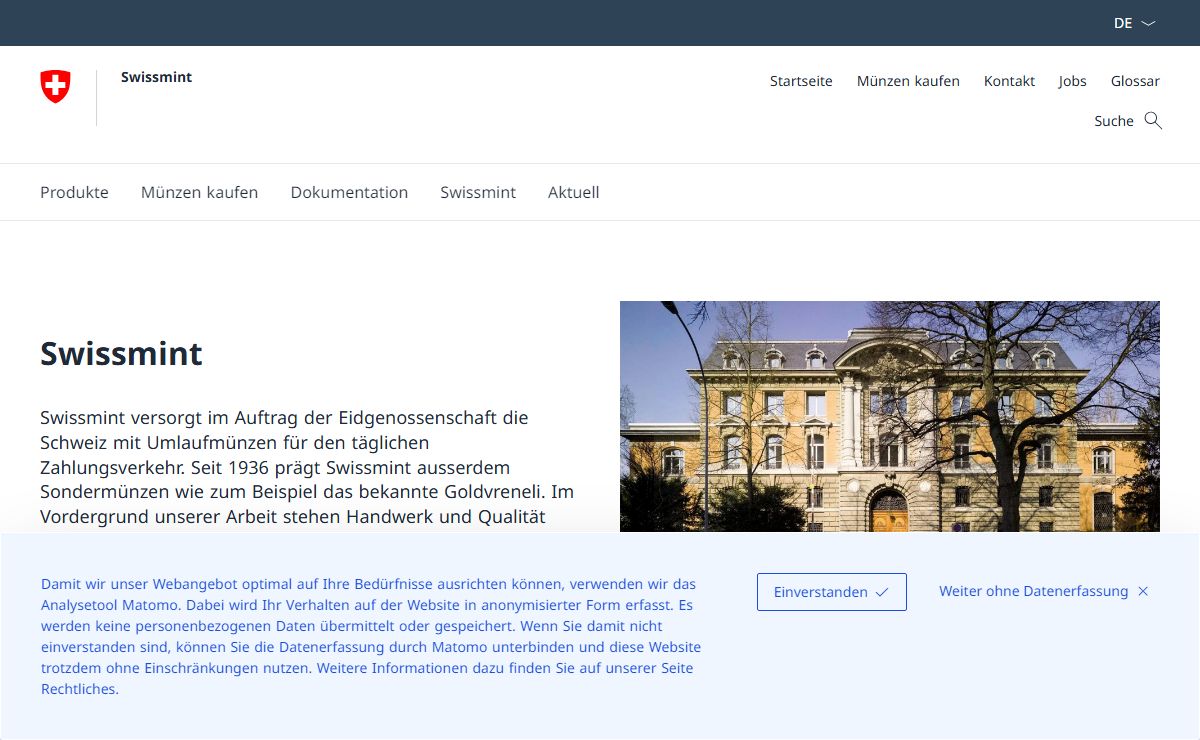Open the Glossar link
Viewport: 1200px width, 740px height.
pyautogui.click(x=1135, y=81)
